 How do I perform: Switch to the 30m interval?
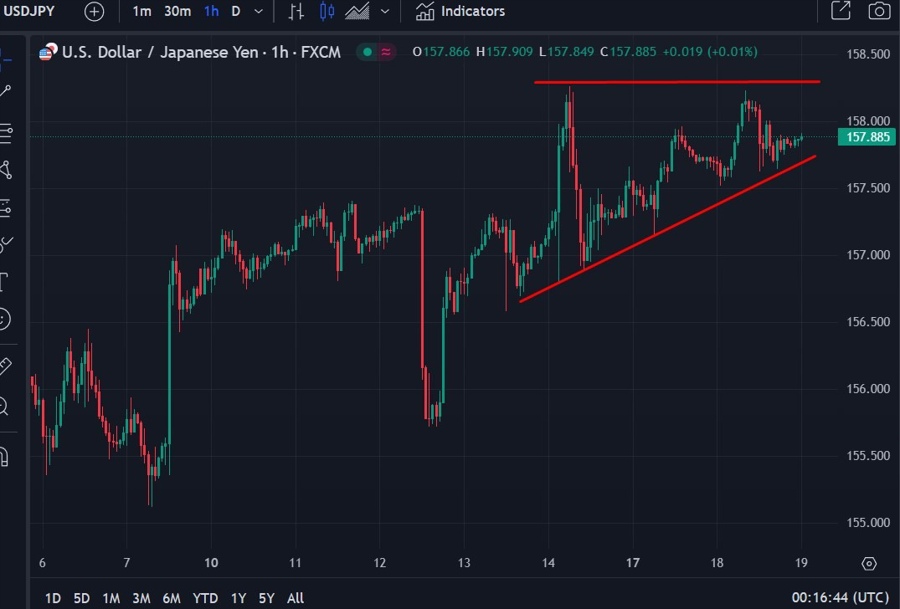(179, 11)
